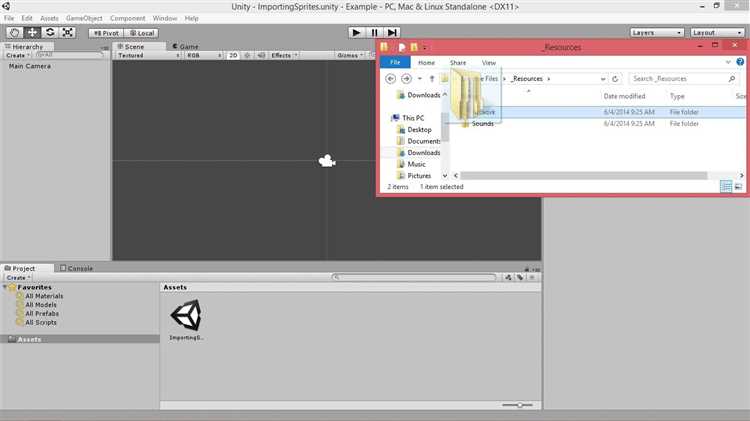Start Play mode with the Play button
This screenshot has height=421, width=750.
[x=356, y=33]
